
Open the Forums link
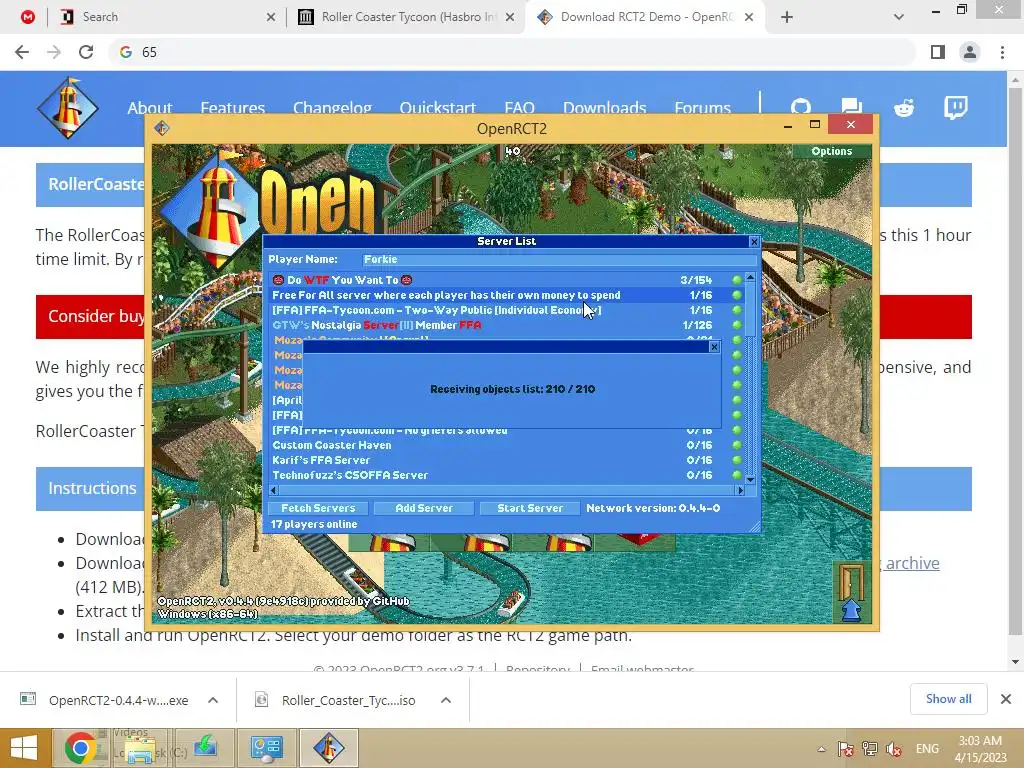pos(703,108)
